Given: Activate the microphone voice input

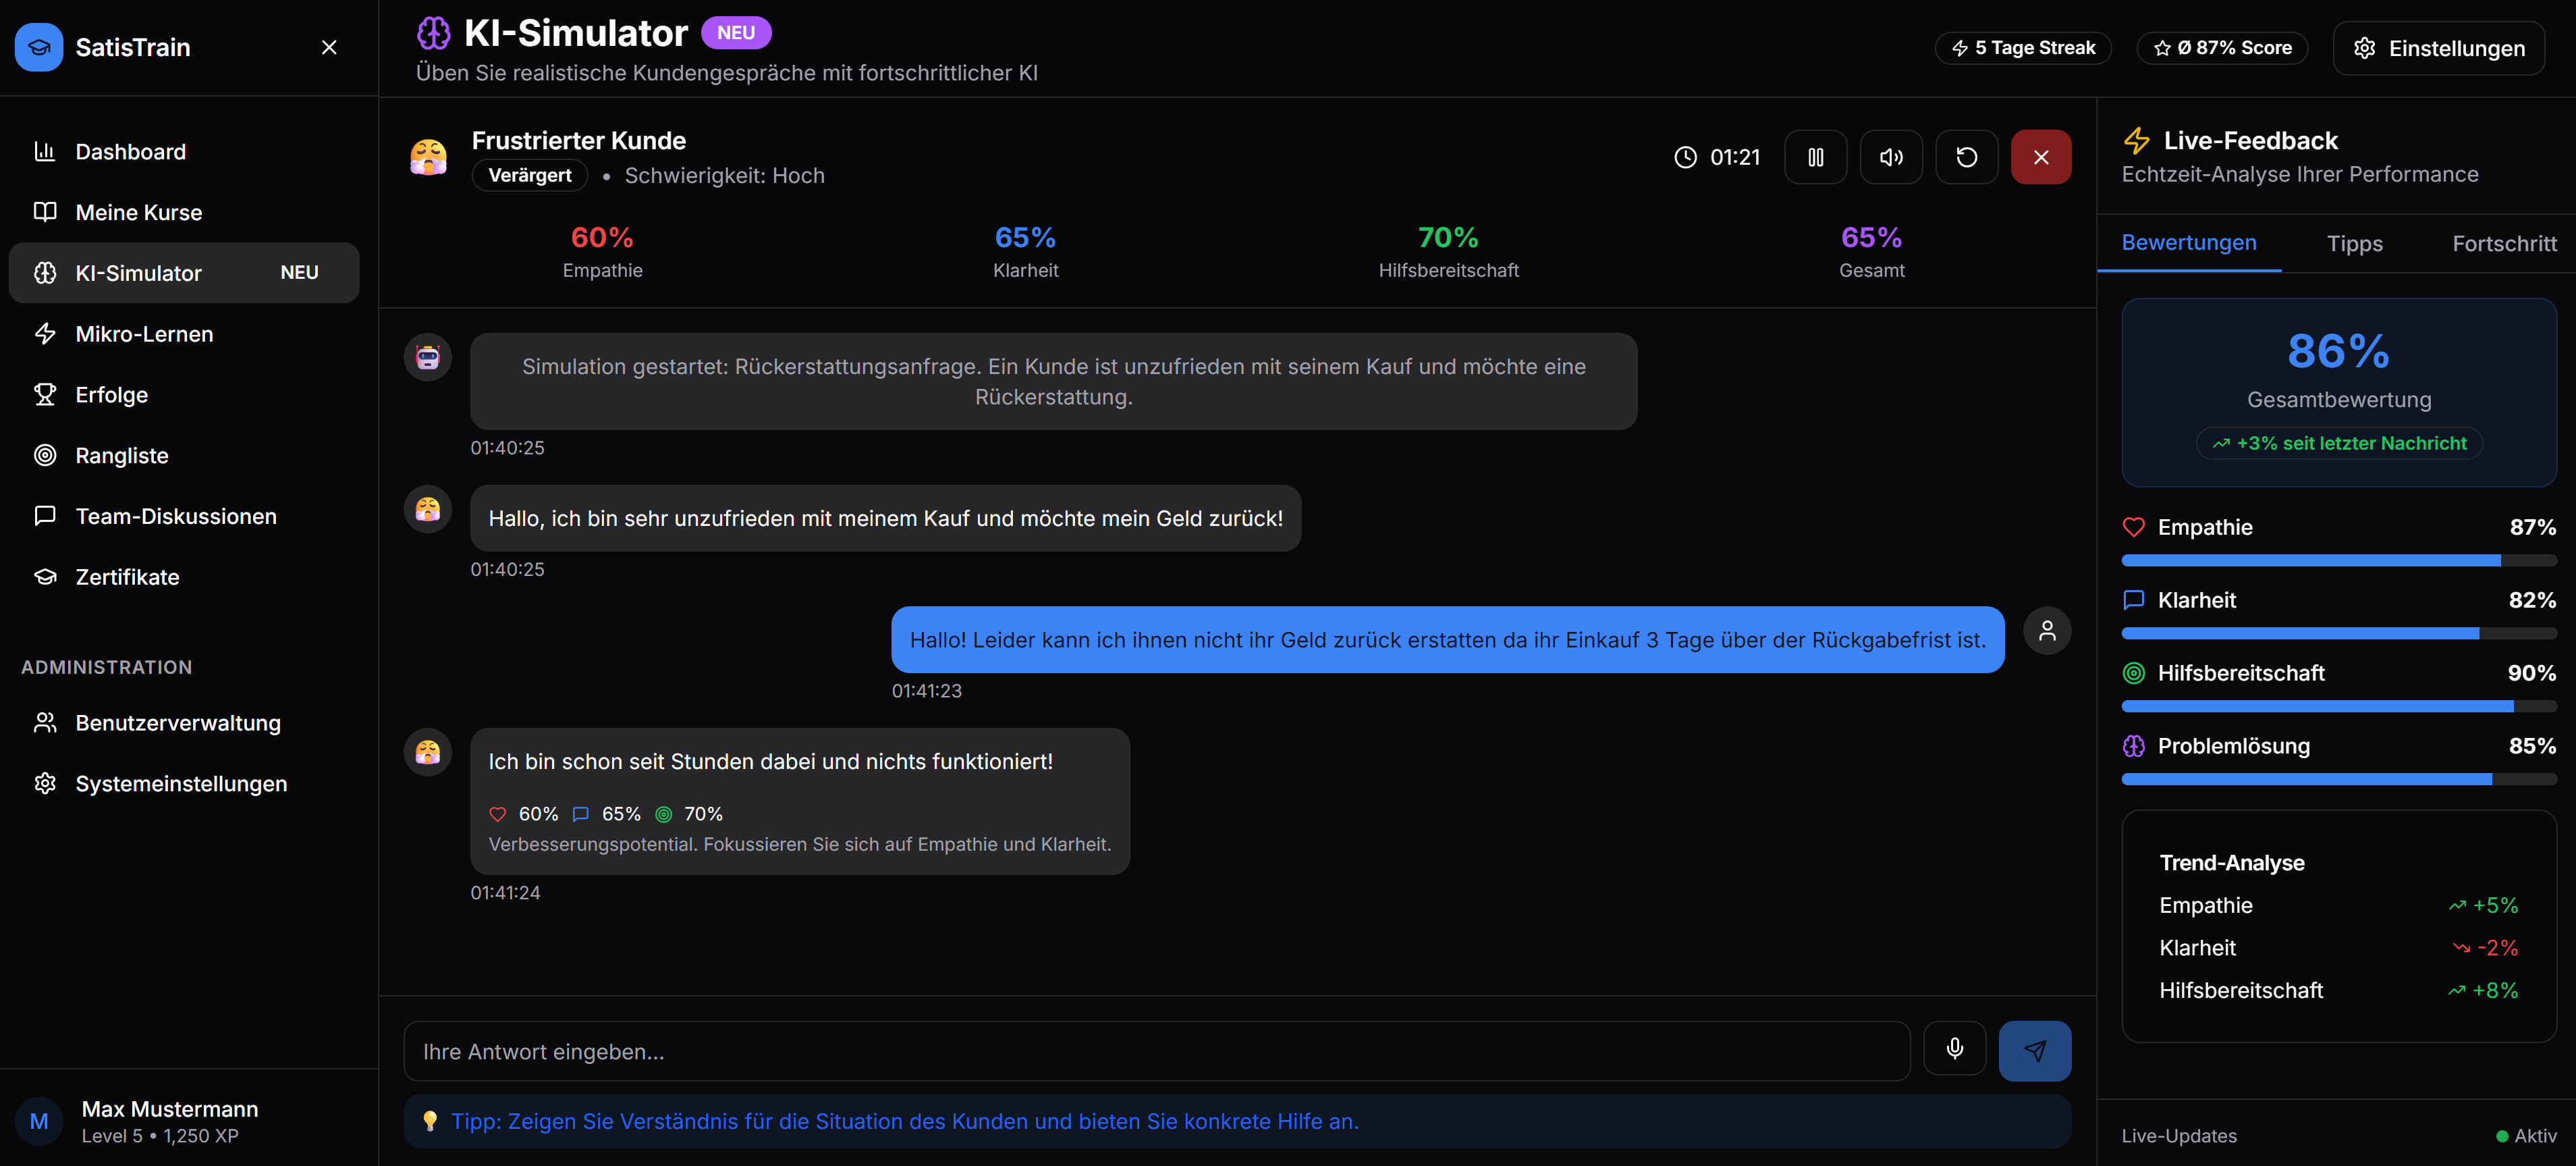Looking at the screenshot, I should (1954, 1048).
